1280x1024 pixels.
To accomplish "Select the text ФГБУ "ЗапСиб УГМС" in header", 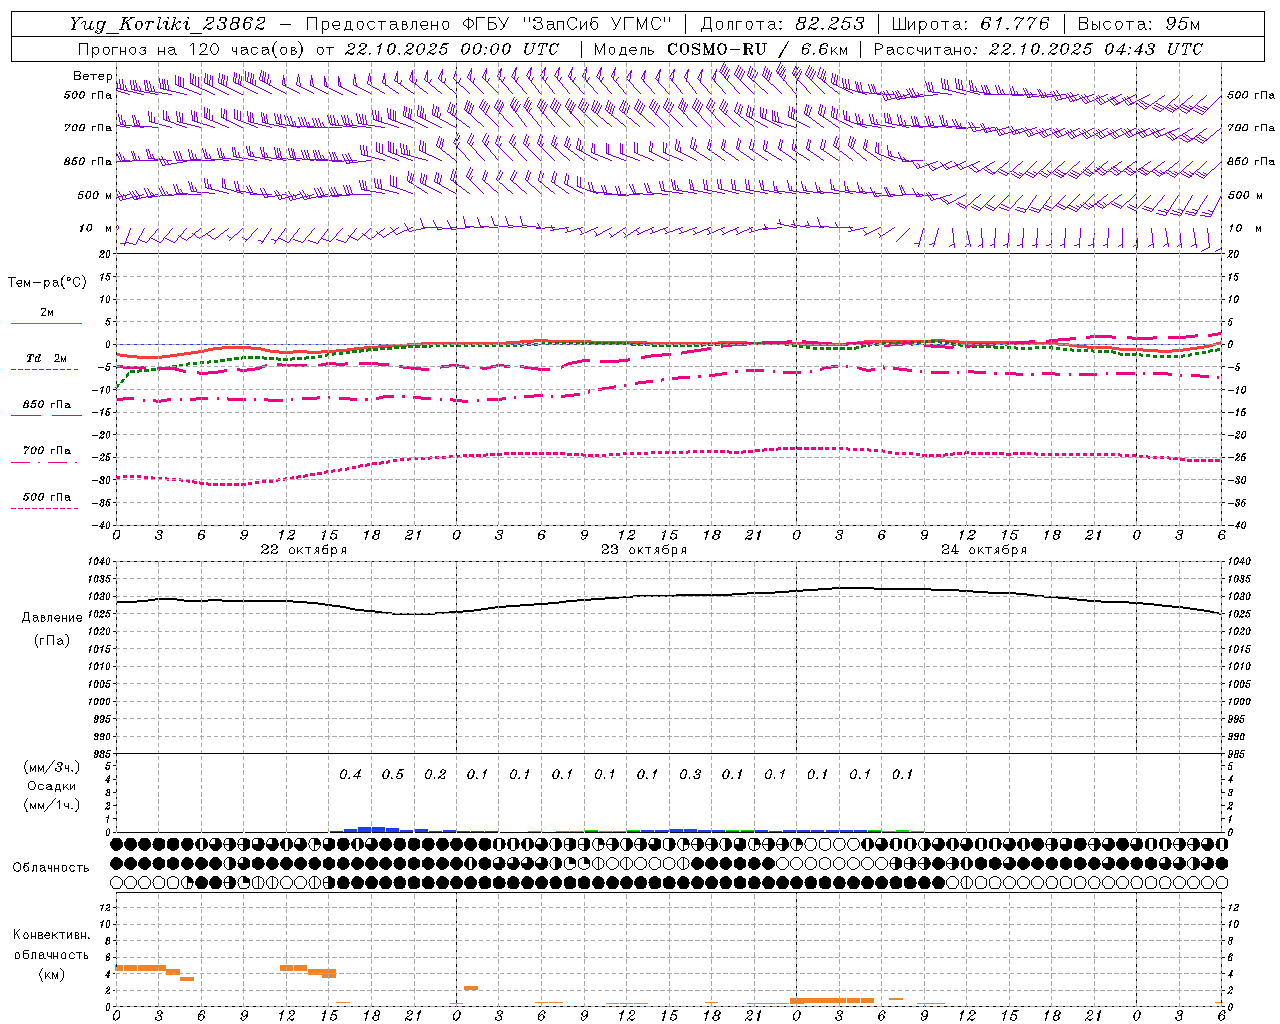I will tap(568, 24).
